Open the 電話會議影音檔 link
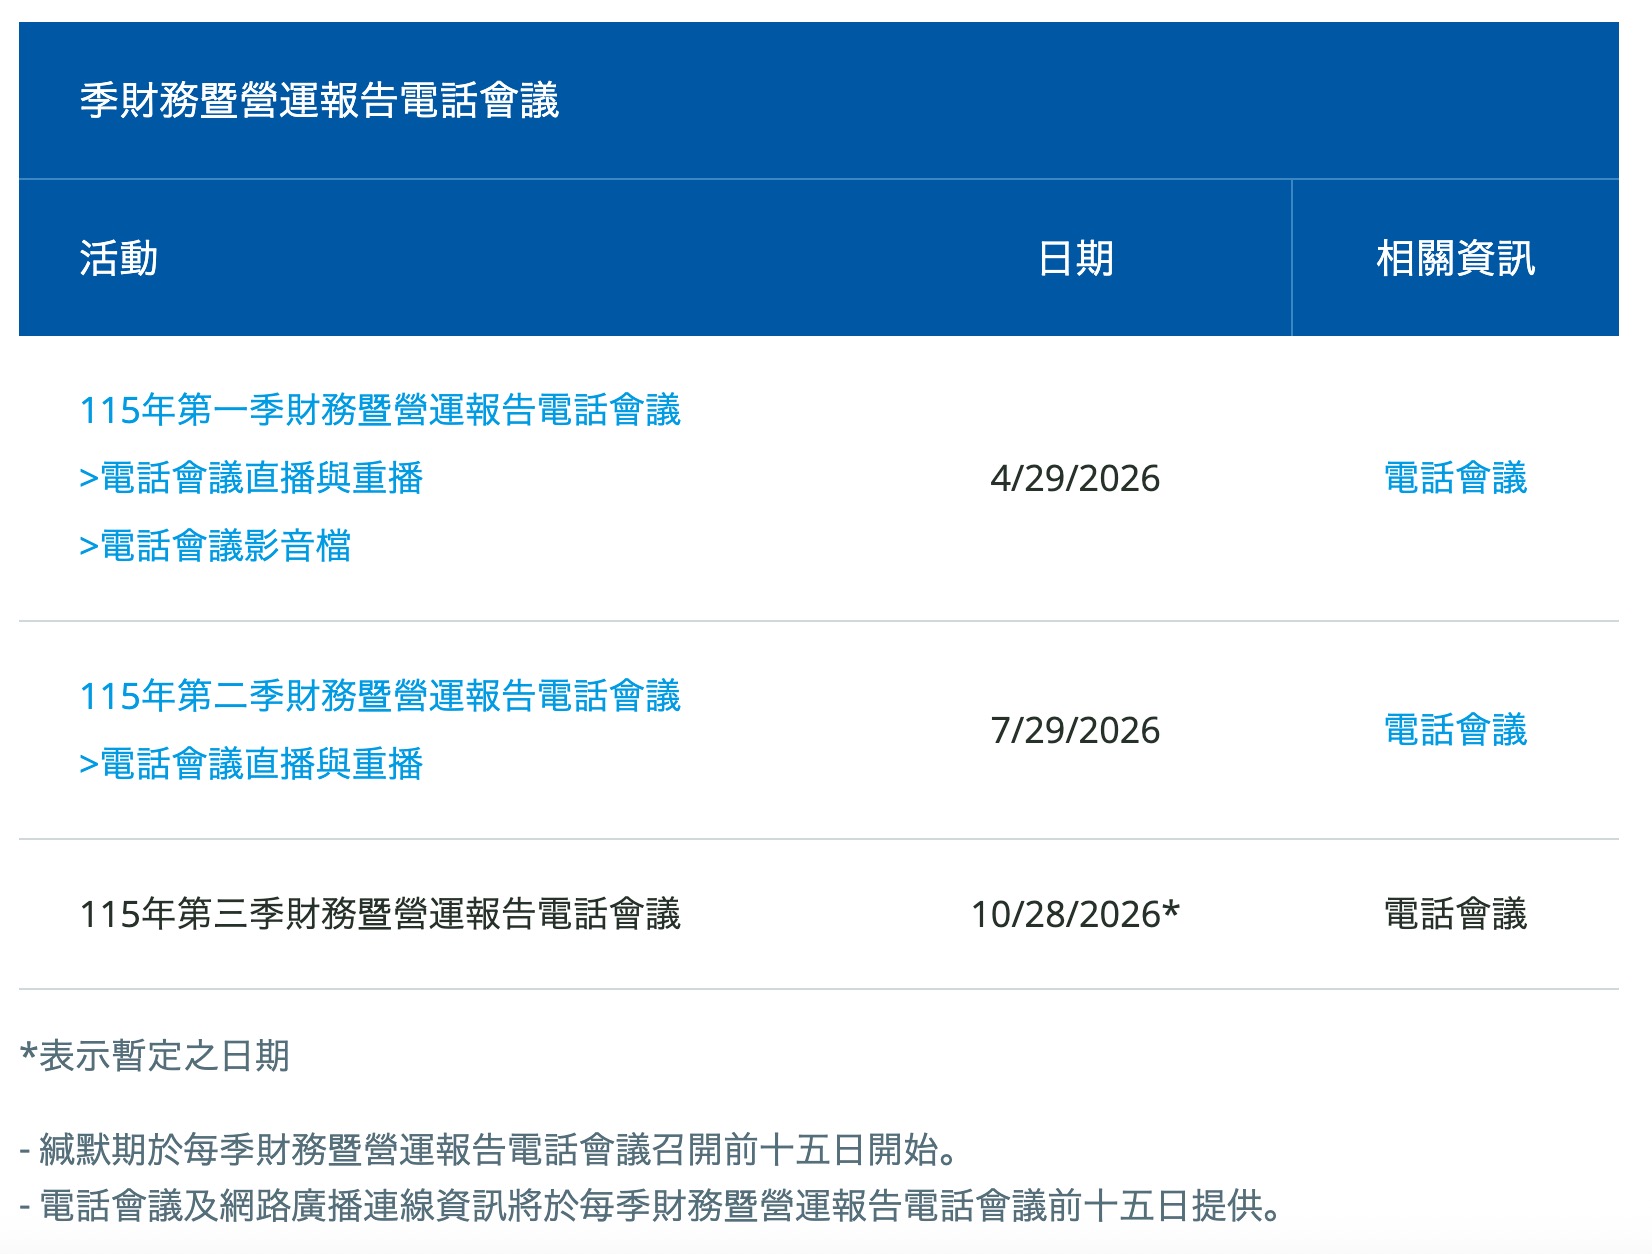The width and height of the screenshot is (1652, 1254). 215,546
